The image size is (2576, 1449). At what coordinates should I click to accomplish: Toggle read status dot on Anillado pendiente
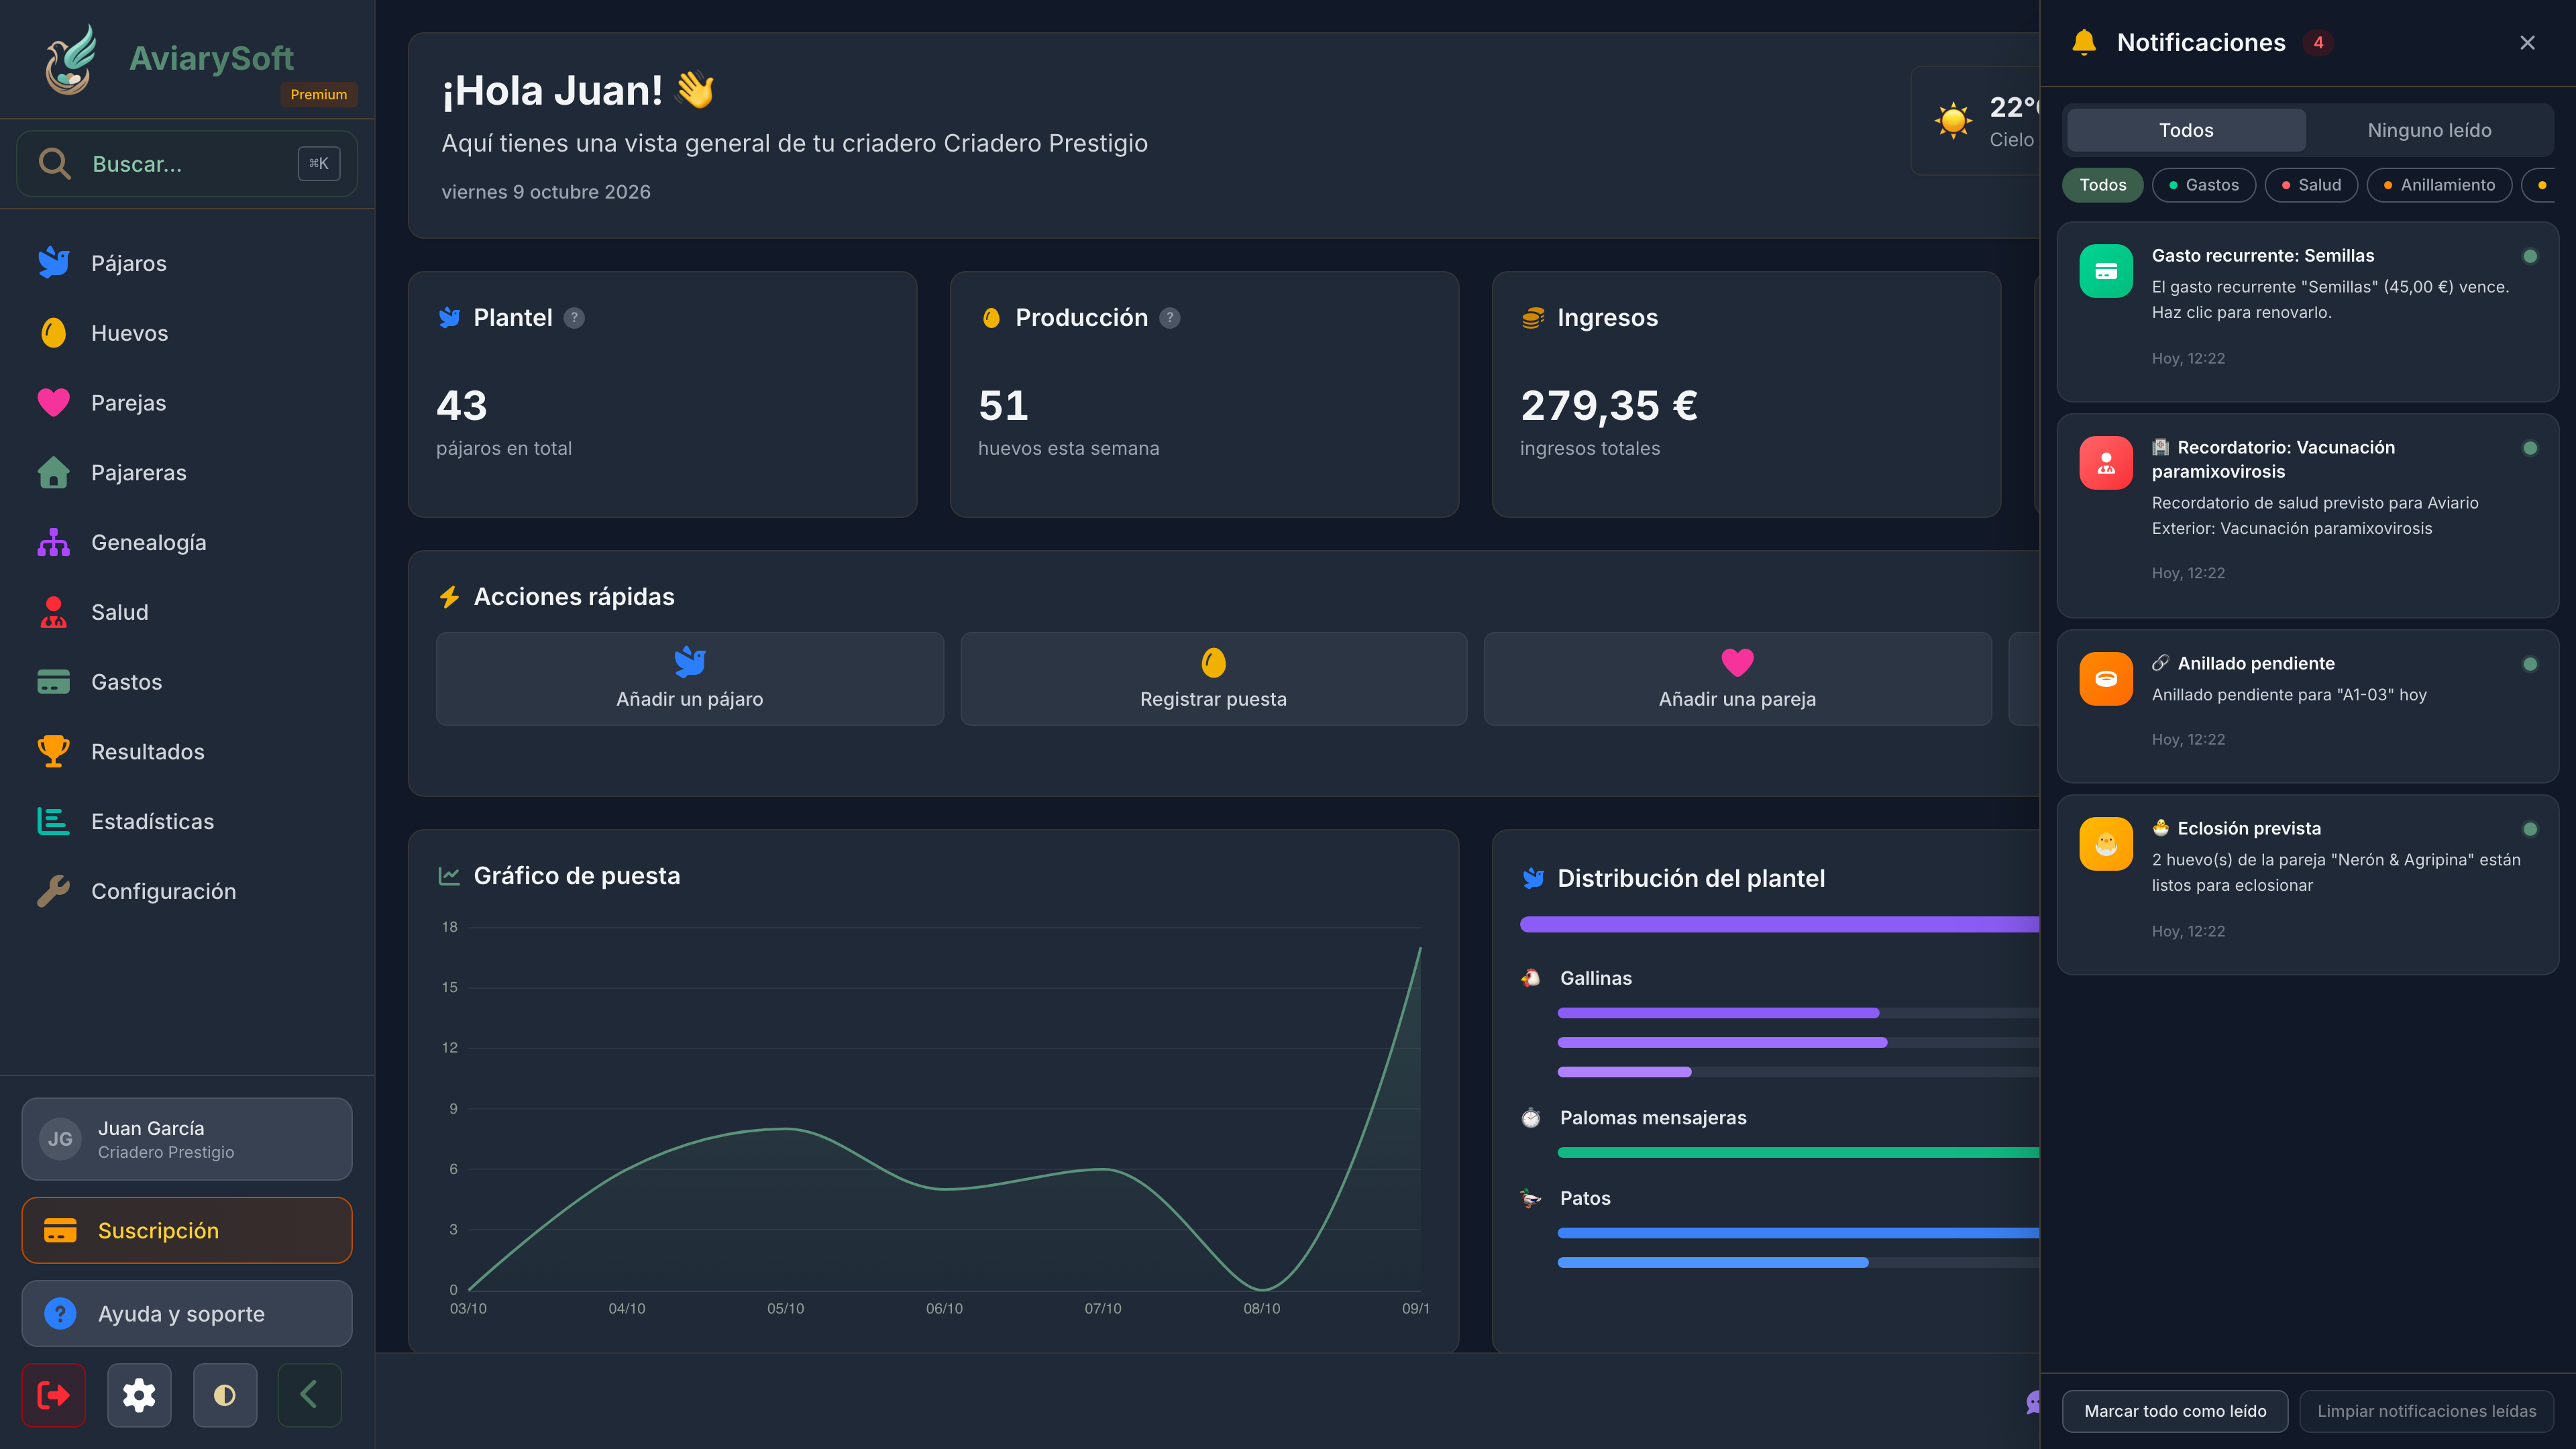(2530, 664)
